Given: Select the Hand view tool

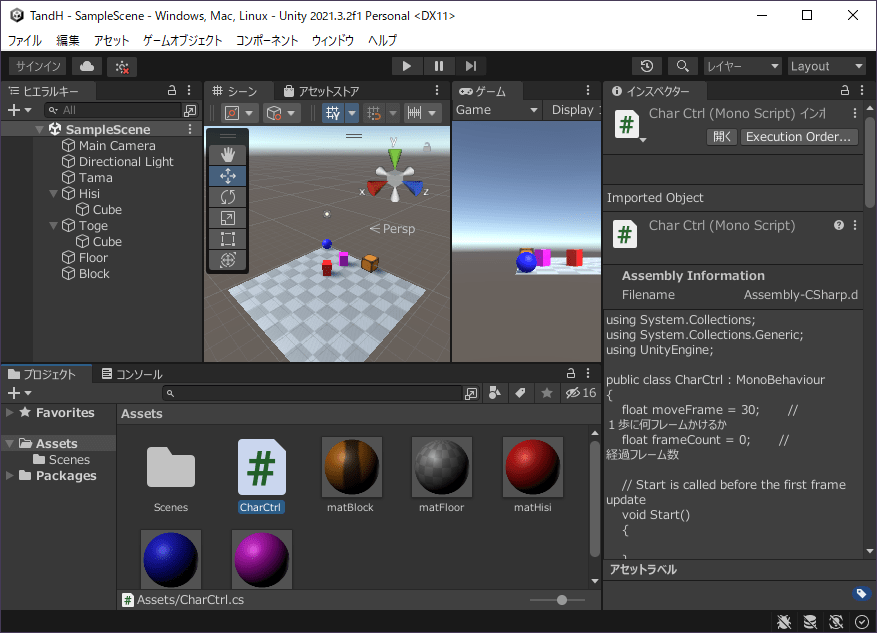Looking at the screenshot, I should (x=228, y=155).
